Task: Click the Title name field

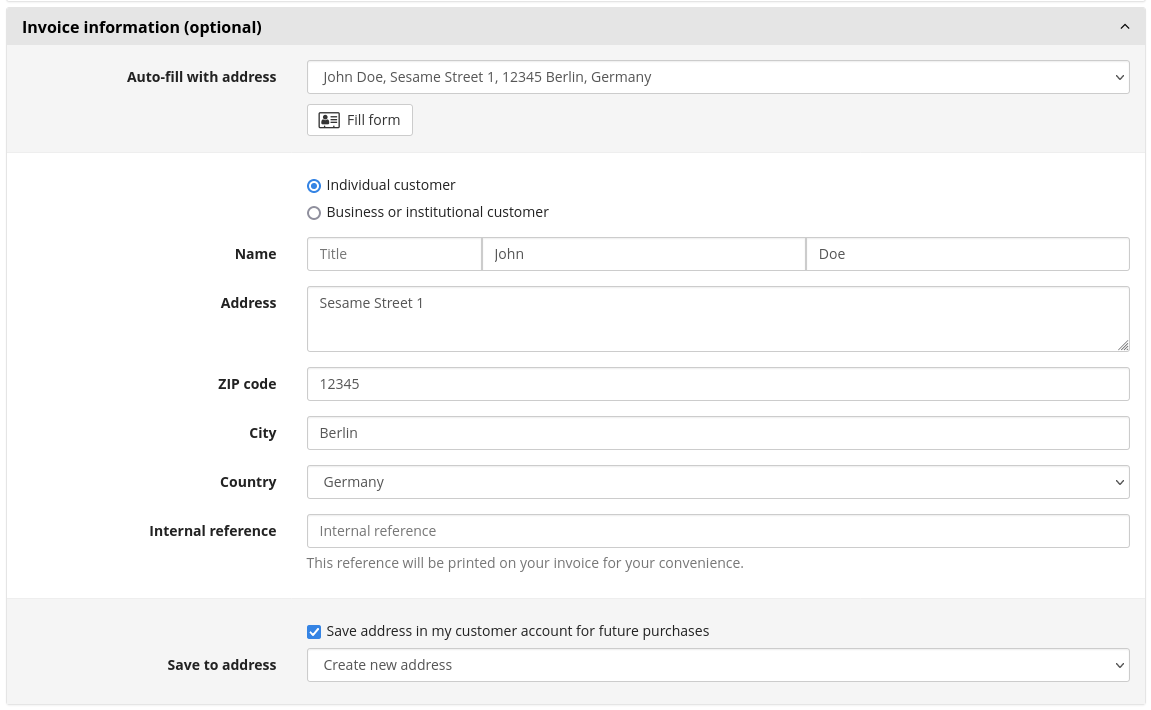Action: pos(394,254)
